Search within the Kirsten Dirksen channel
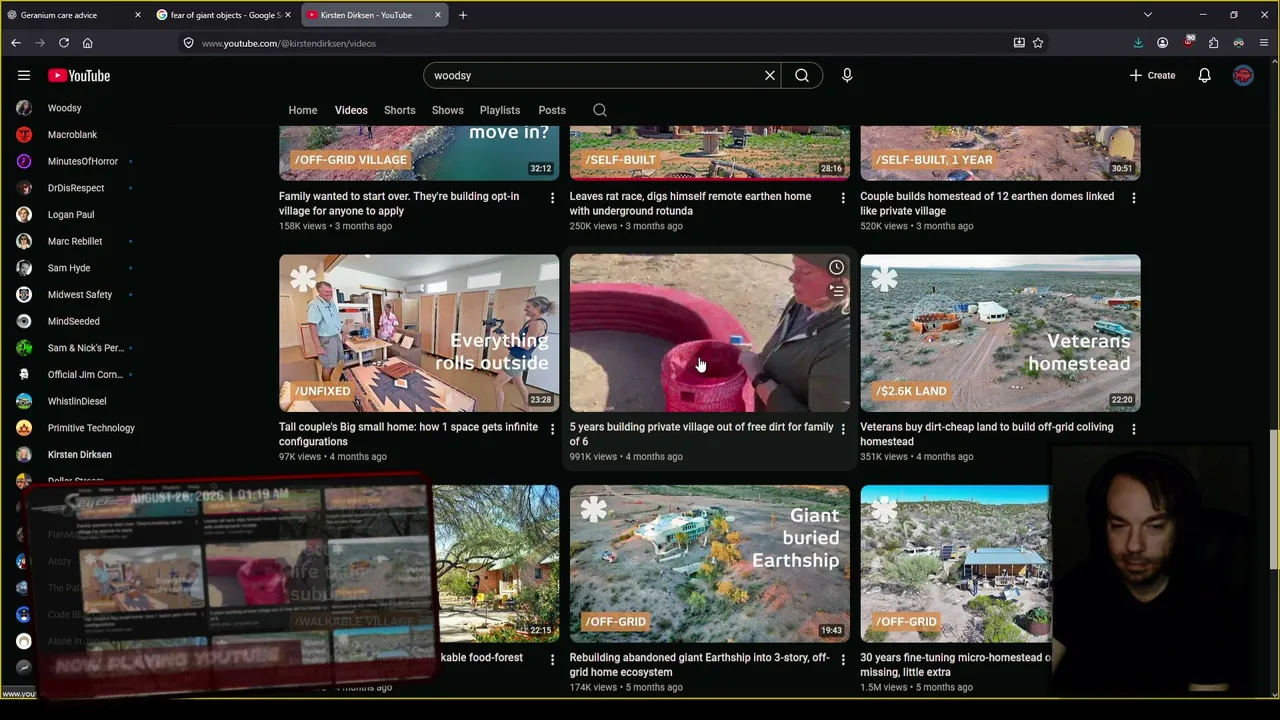 [600, 110]
